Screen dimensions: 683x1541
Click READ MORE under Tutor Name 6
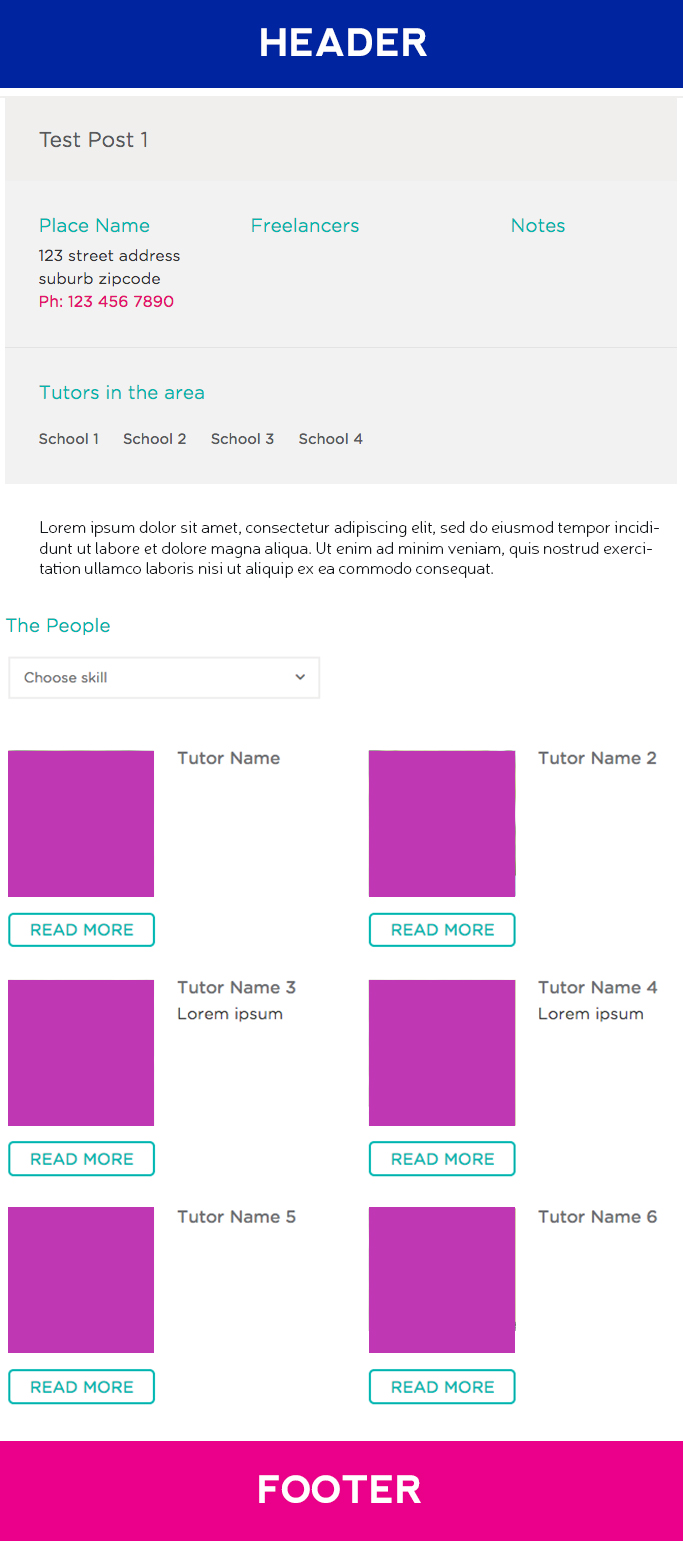pyautogui.click(x=442, y=1387)
